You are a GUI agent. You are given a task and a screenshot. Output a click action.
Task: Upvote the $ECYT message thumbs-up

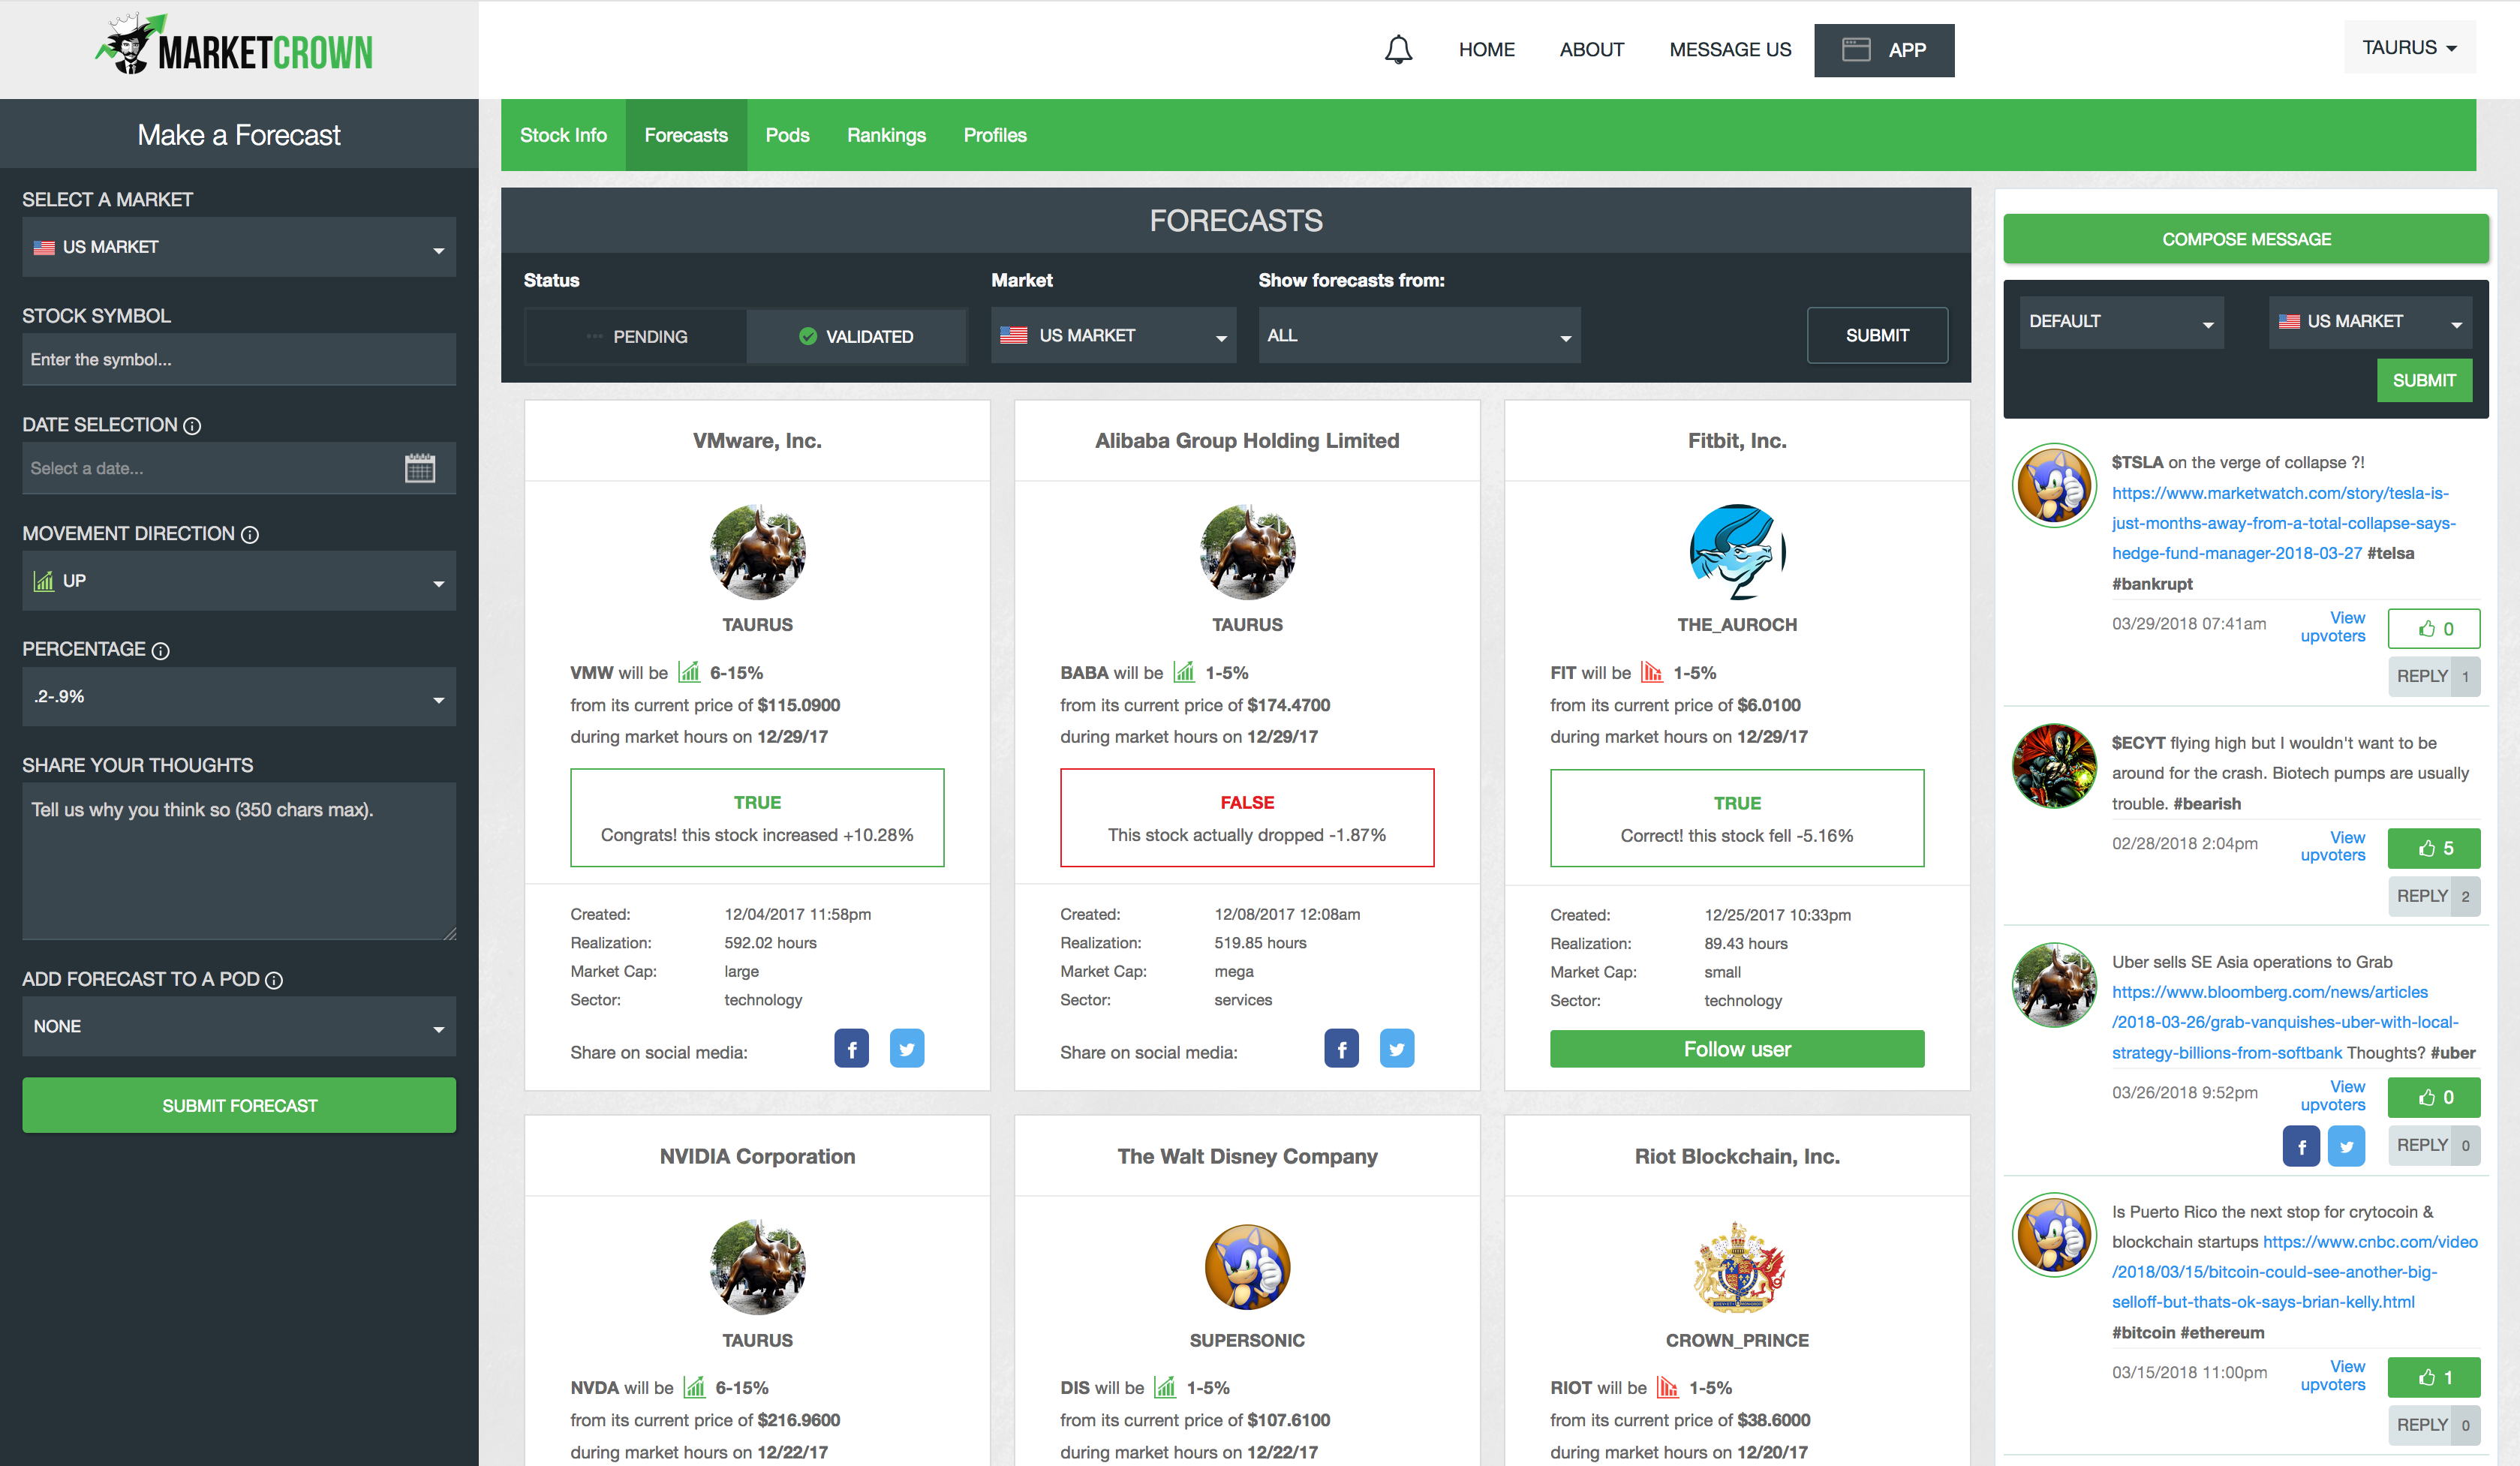pos(2433,848)
